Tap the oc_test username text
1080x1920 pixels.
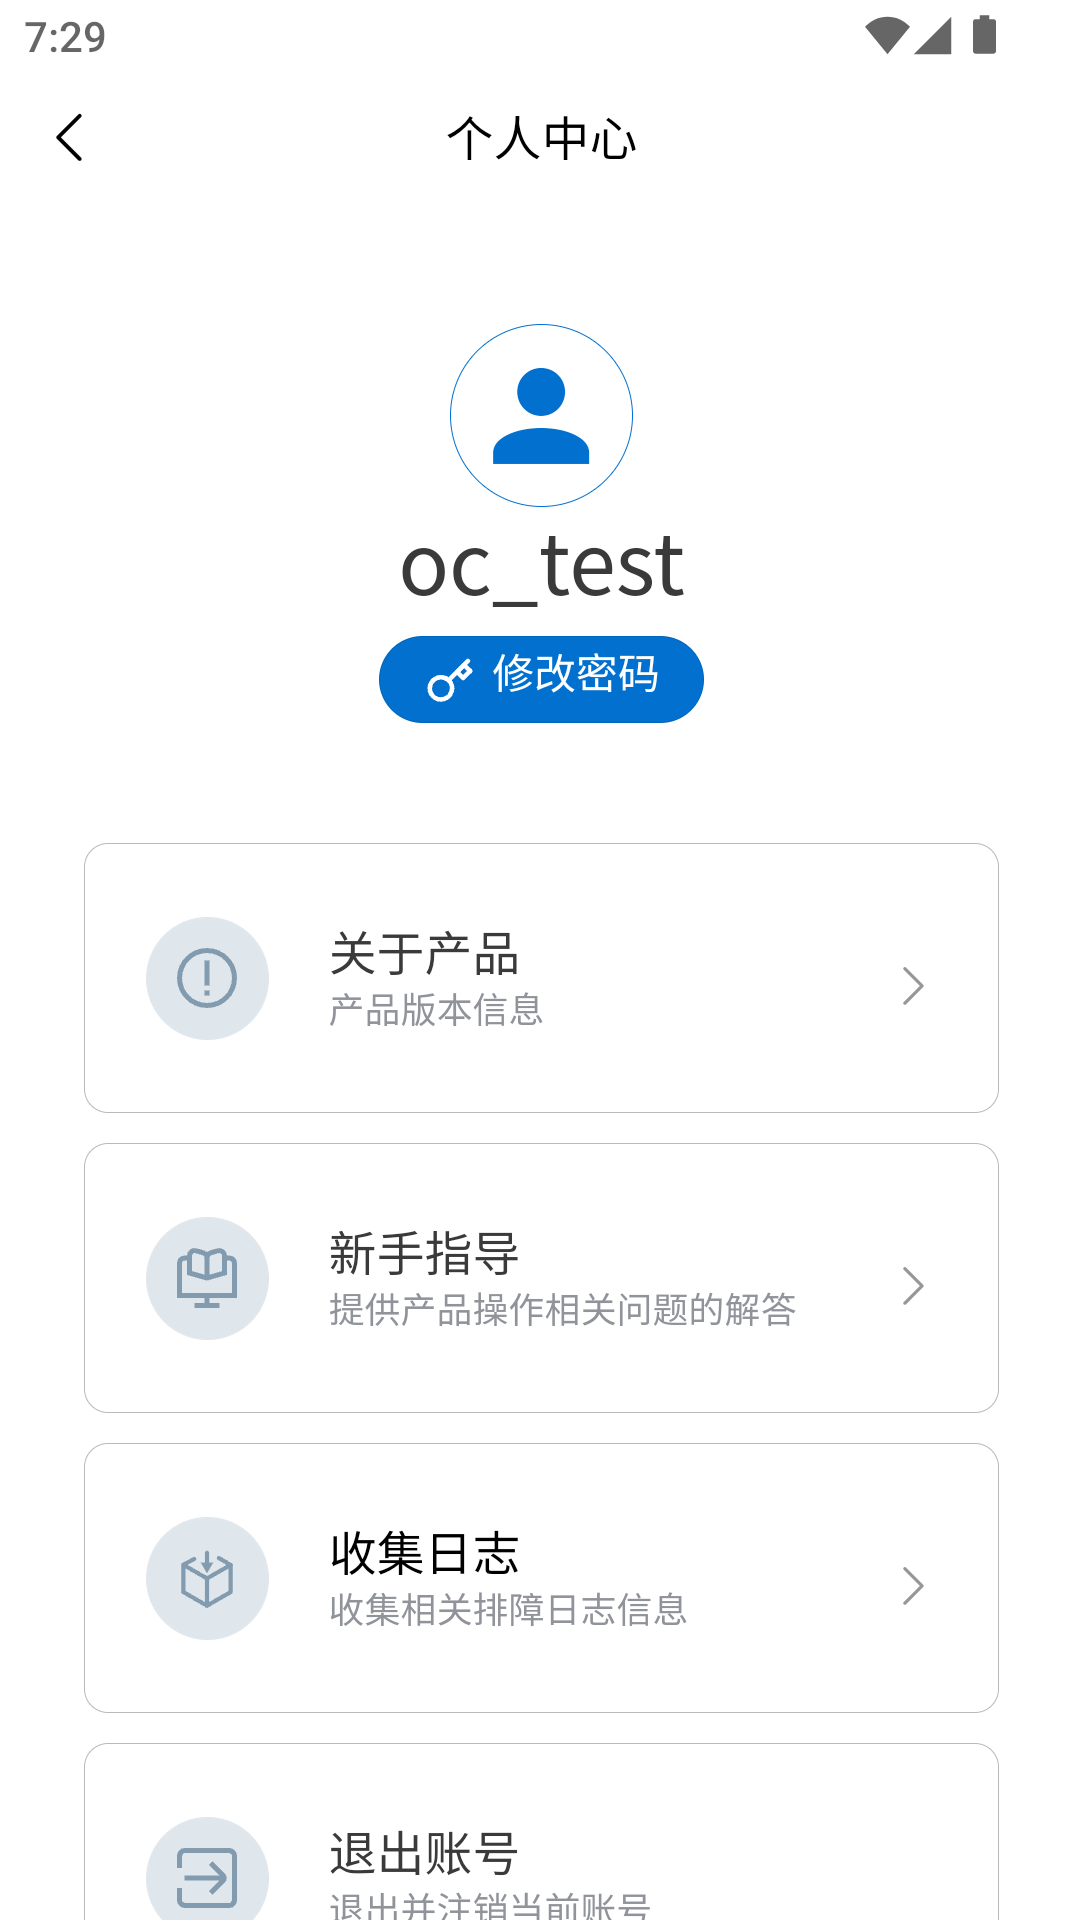[541, 567]
